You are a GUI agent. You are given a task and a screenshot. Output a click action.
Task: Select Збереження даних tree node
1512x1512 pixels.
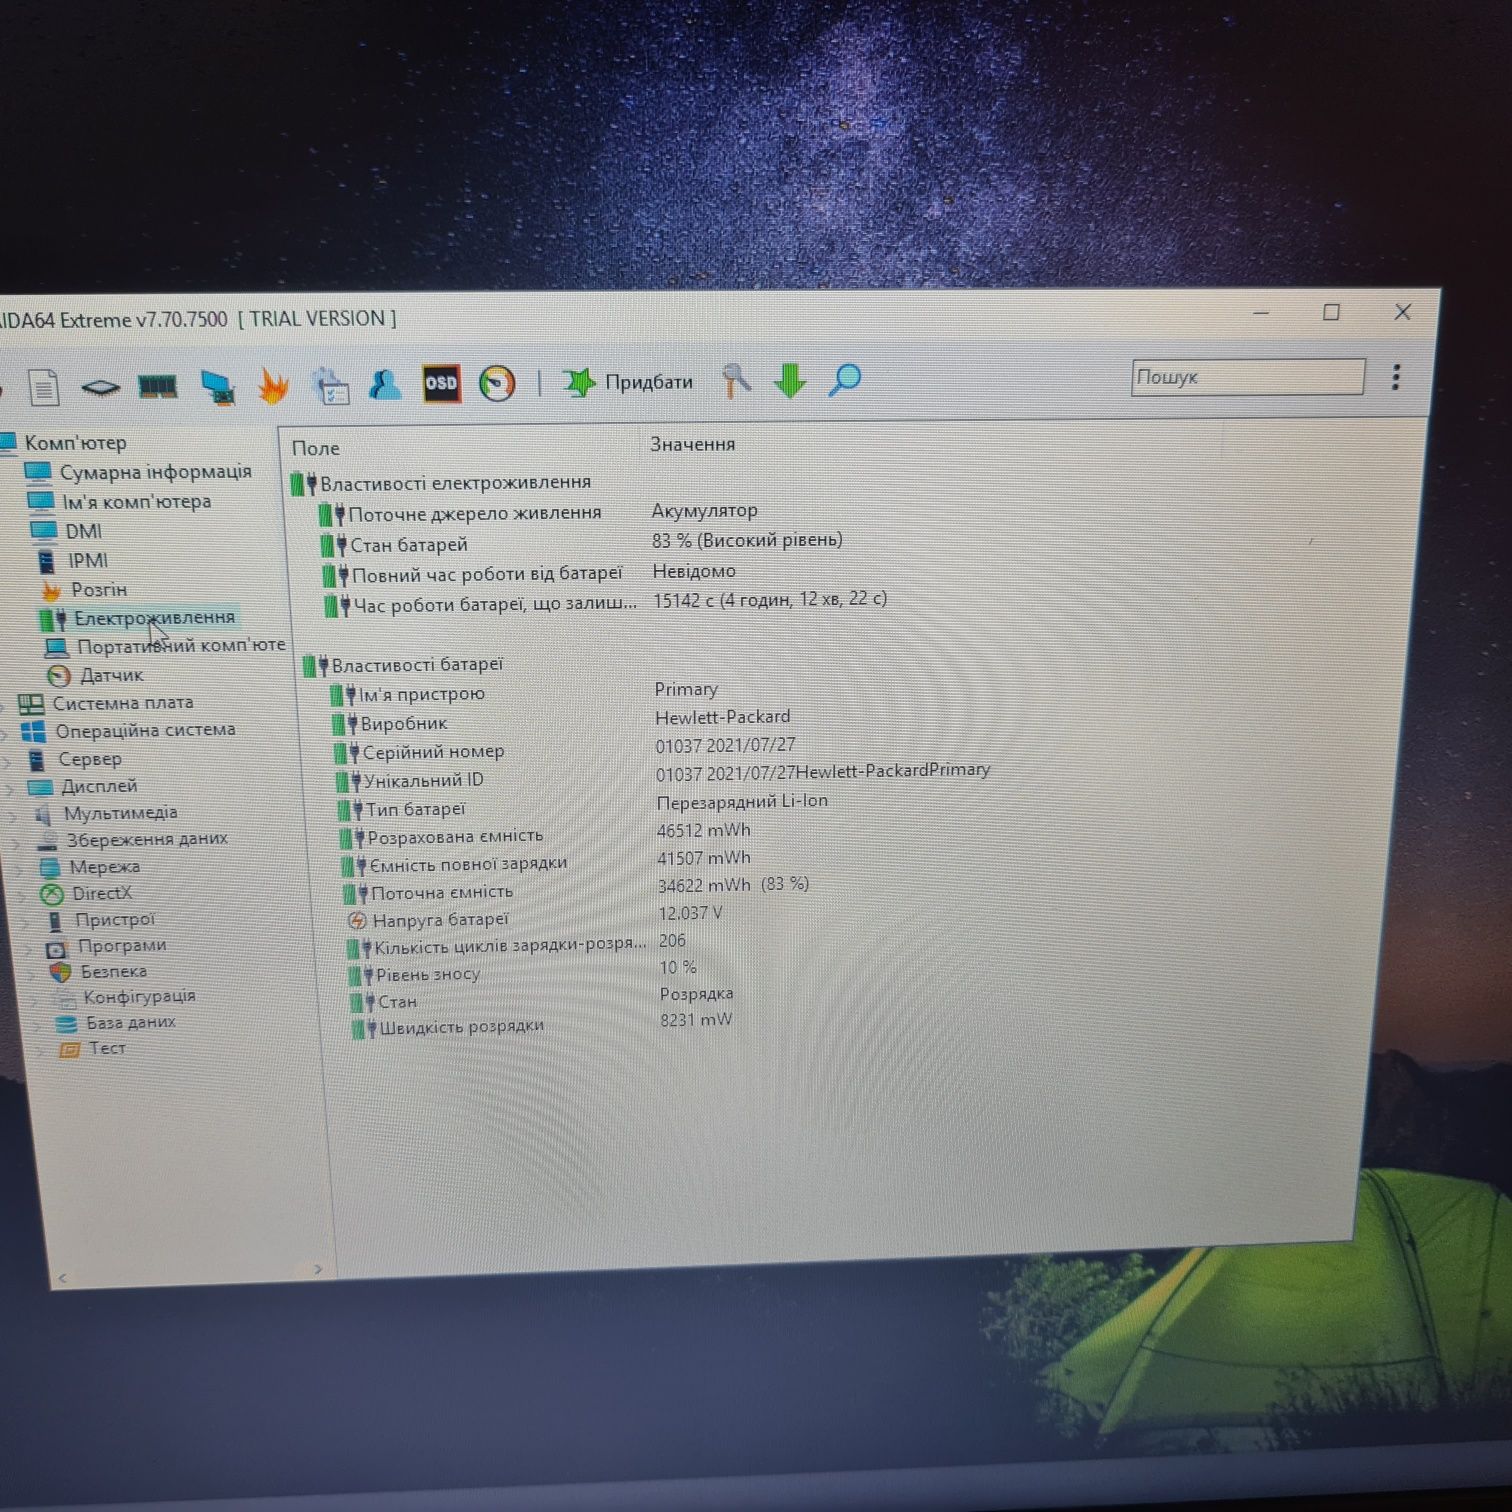pyautogui.click(x=132, y=839)
